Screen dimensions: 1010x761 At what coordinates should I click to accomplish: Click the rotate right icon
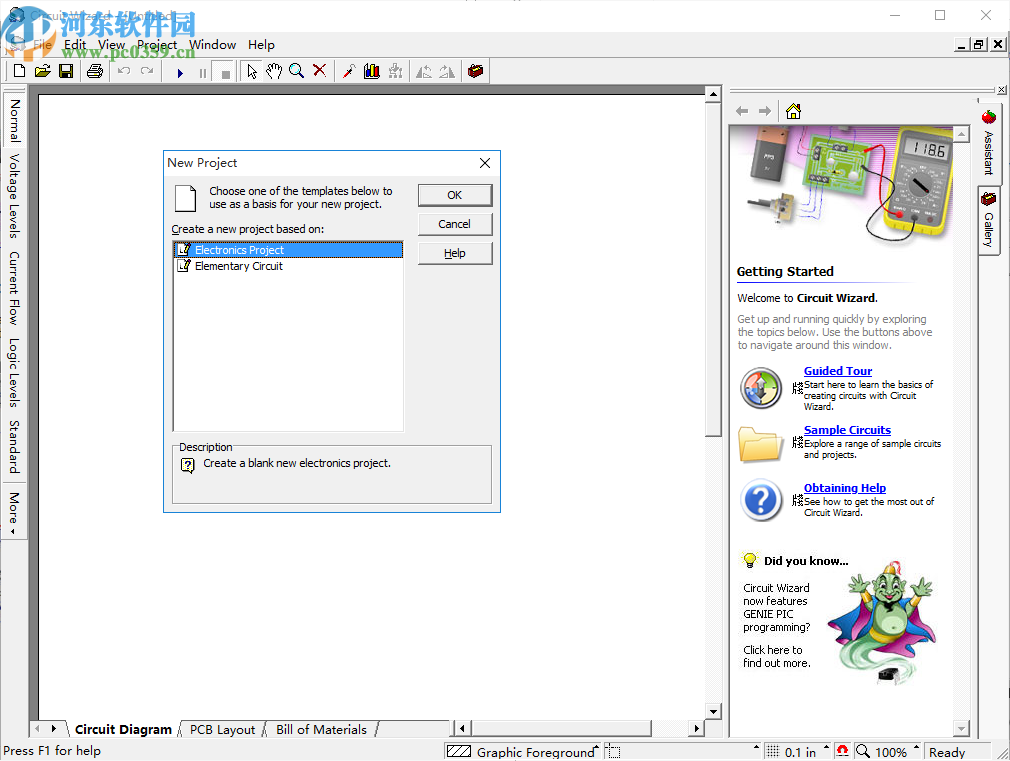click(447, 71)
